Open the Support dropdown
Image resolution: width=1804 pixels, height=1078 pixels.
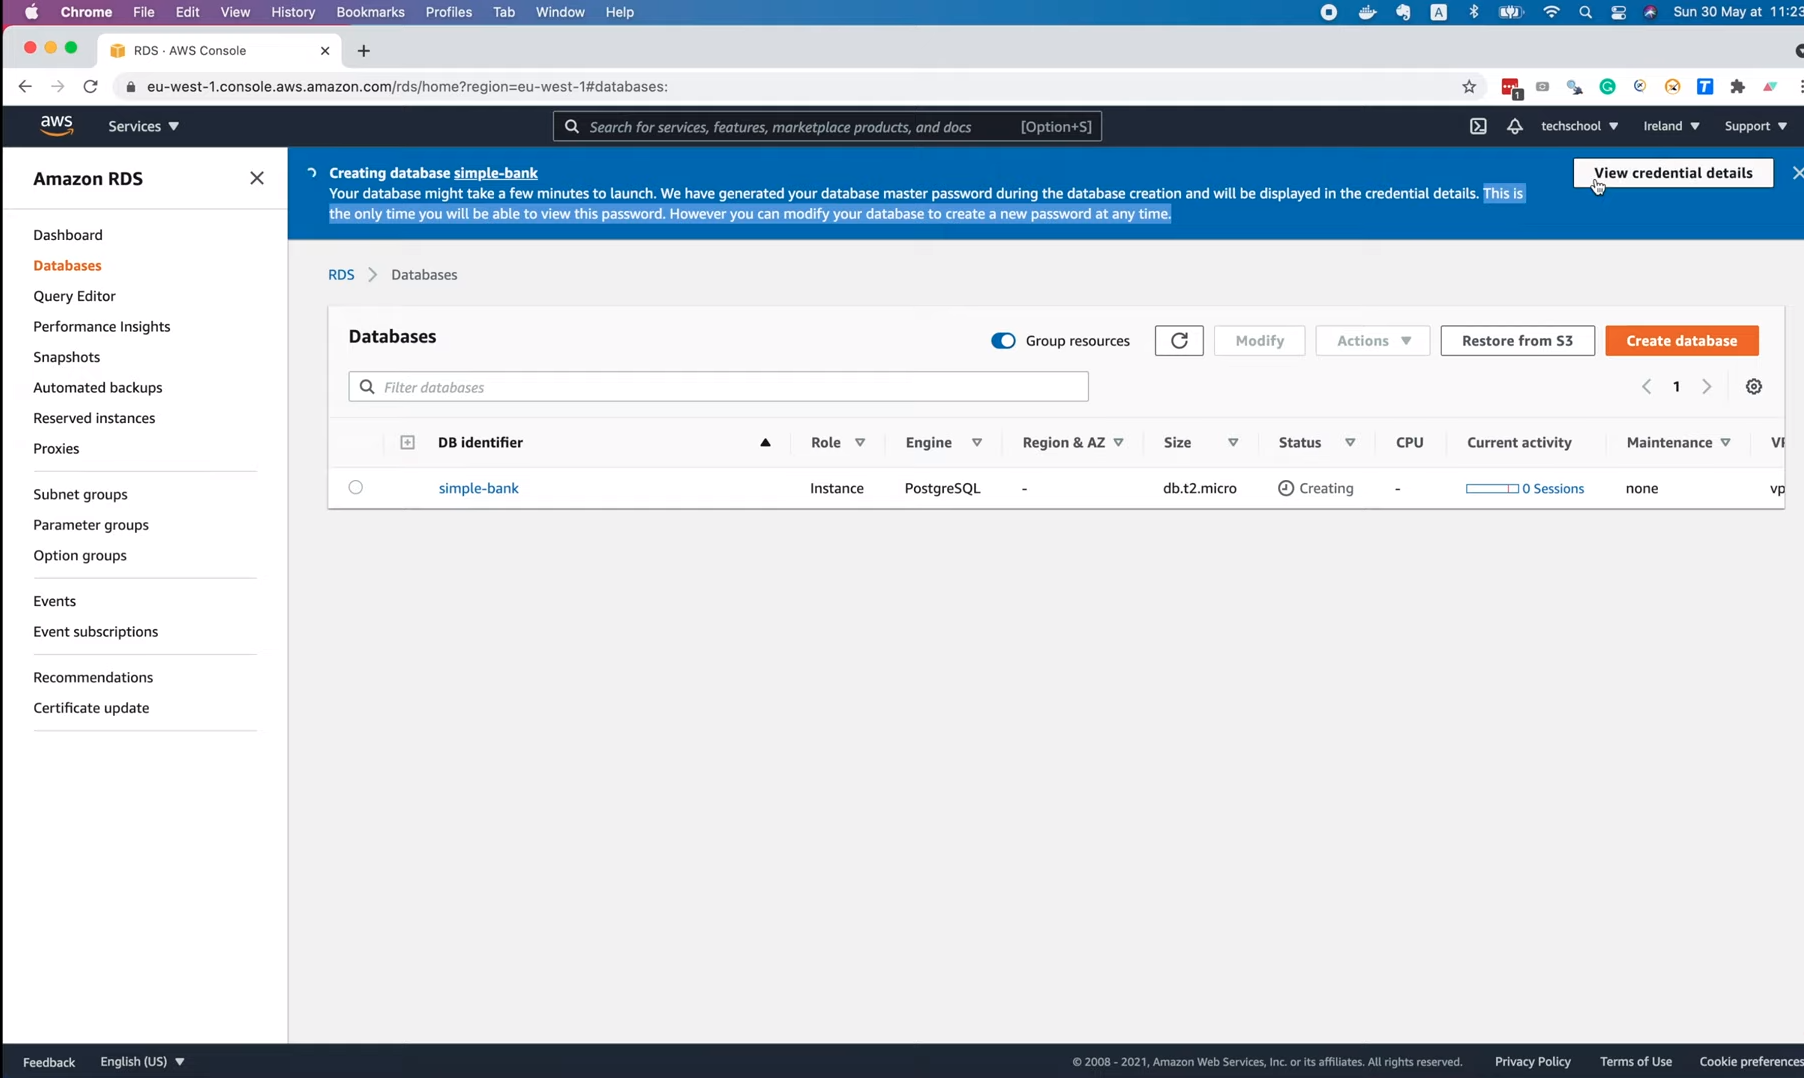pyautogui.click(x=1755, y=126)
